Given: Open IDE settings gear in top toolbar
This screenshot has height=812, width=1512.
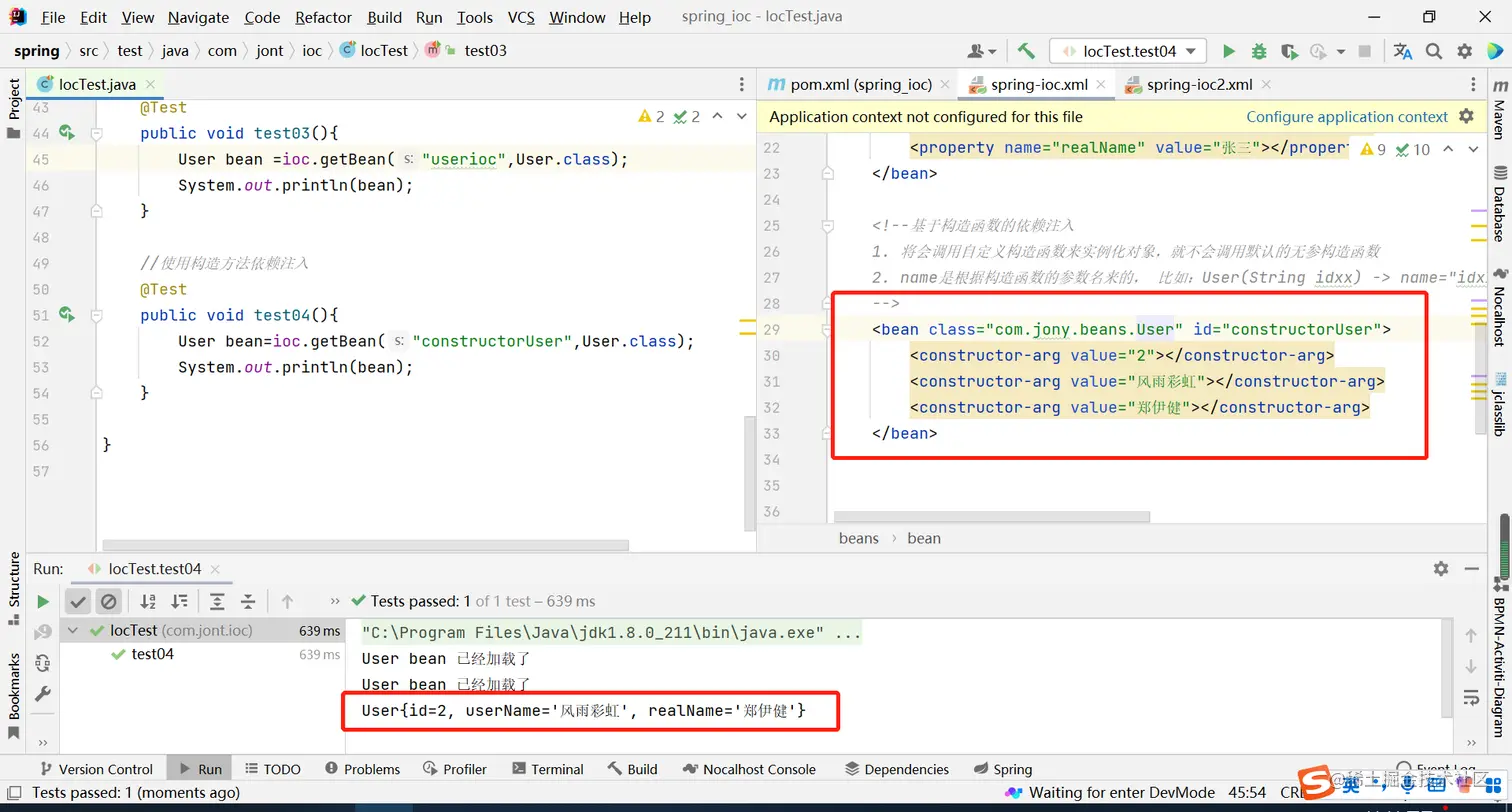Looking at the screenshot, I should [1464, 51].
